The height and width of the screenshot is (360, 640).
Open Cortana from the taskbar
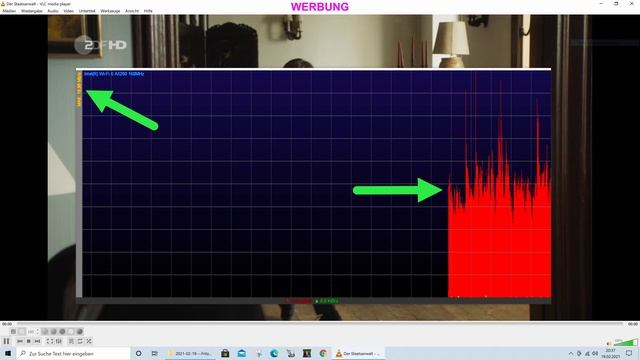coord(138,353)
